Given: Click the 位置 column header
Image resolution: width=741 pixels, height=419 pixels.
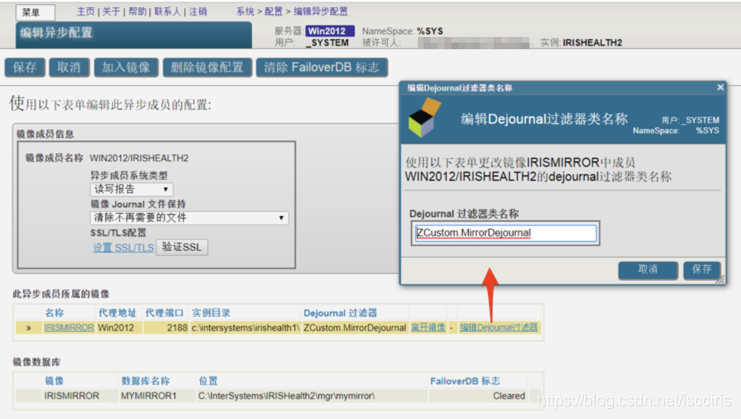Looking at the screenshot, I should [x=208, y=381].
